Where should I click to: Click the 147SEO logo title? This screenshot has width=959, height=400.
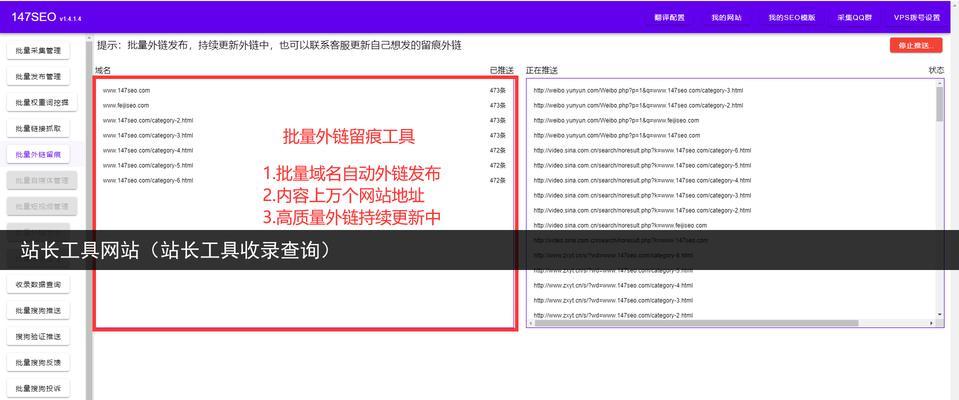[x=34, y=17]
